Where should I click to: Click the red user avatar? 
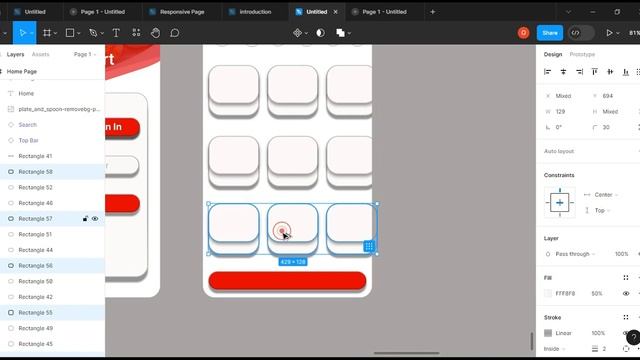523,33
